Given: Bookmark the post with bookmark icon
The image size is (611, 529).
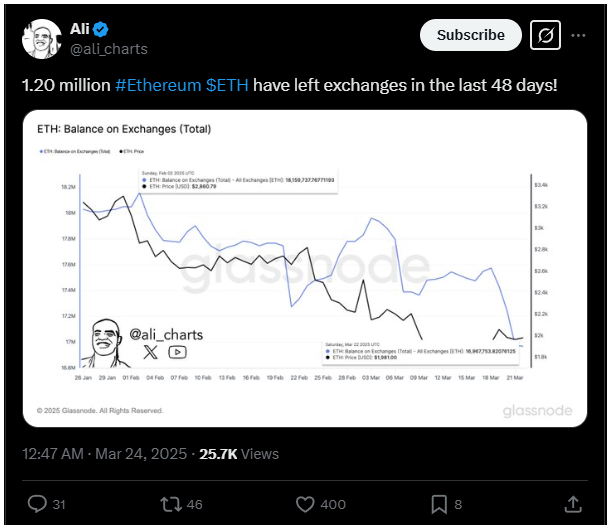Looking at the screenshot, I should [439, 504].
